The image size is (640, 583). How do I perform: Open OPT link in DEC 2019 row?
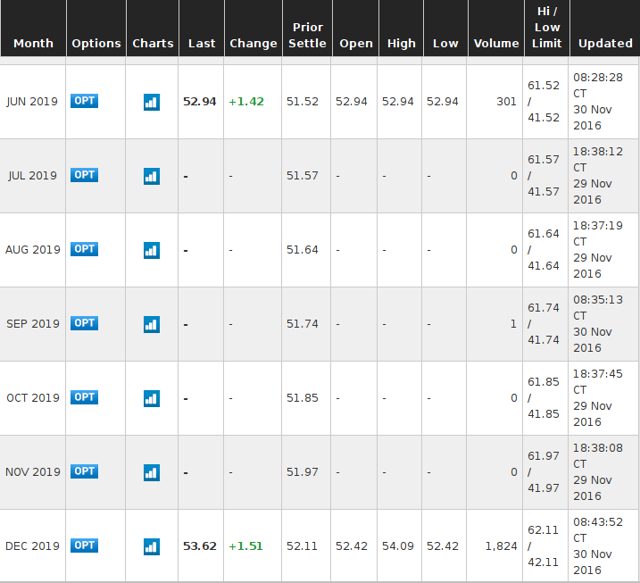[x=84, y=545]
